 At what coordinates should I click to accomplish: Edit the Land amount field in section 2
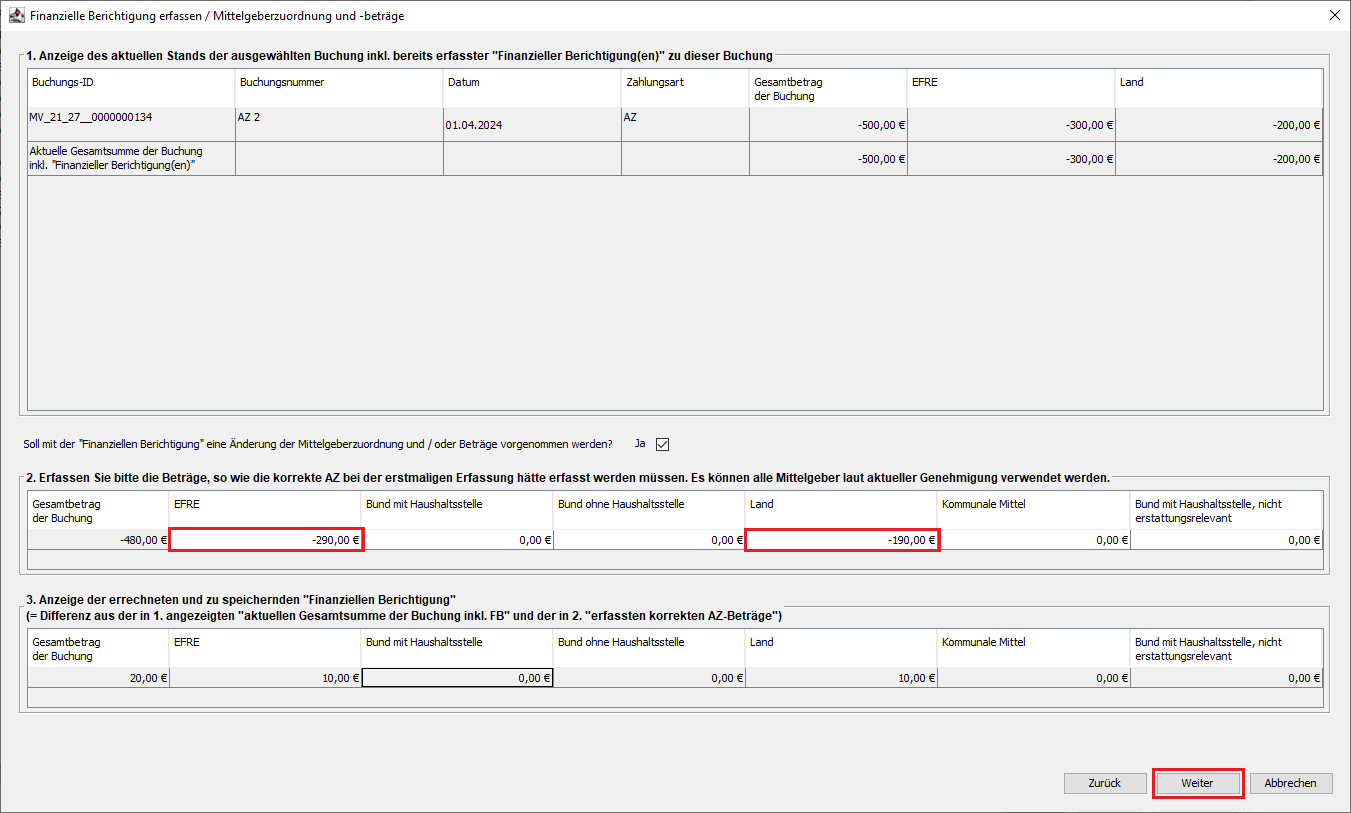pos(841,540)
